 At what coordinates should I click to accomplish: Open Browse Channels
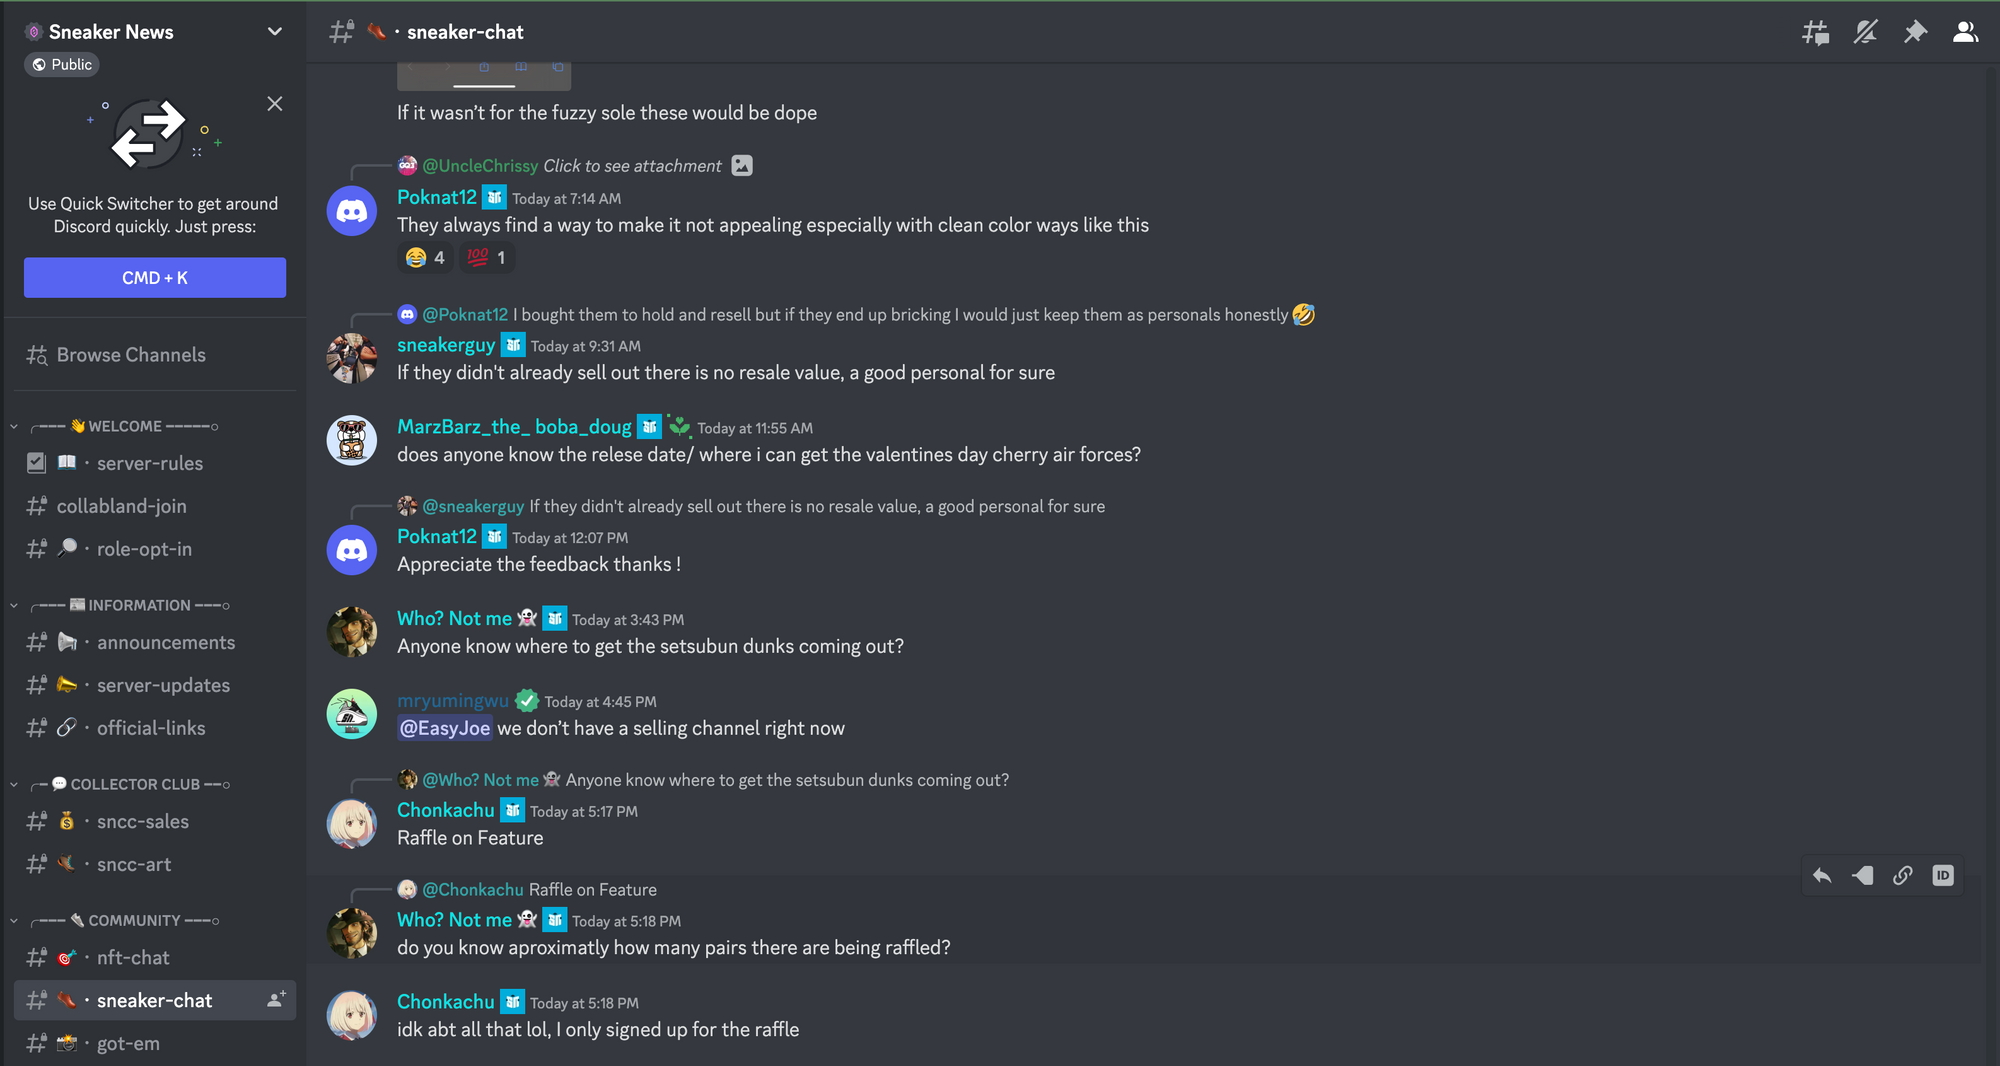click(129, 354)
